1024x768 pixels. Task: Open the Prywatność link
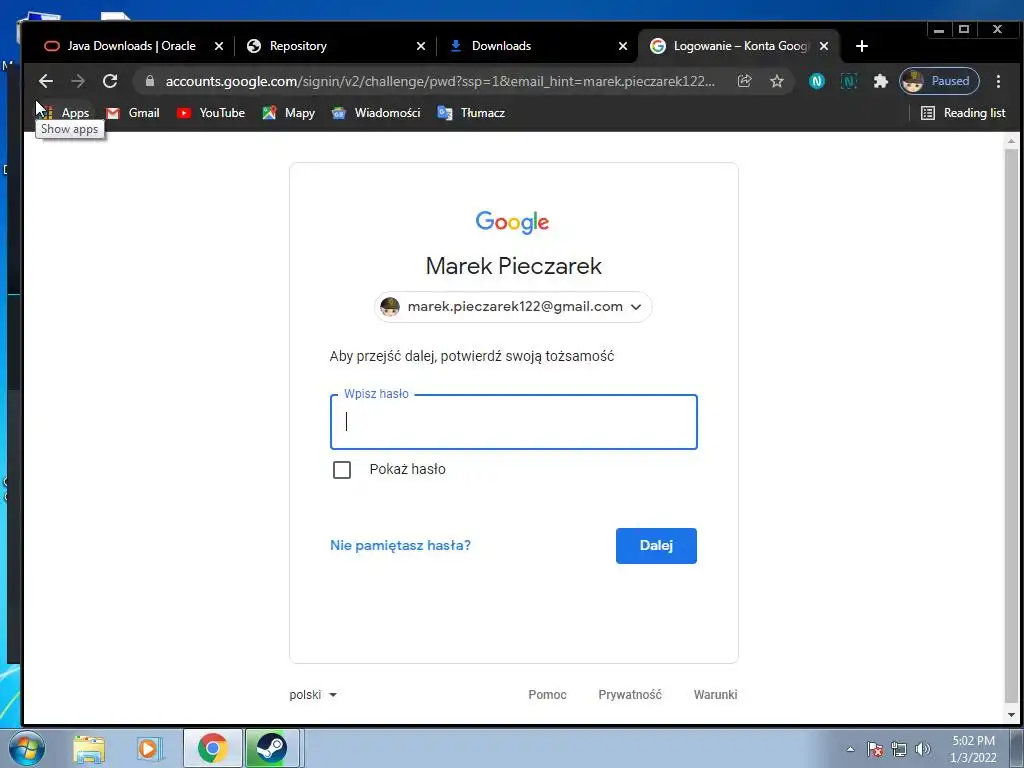pos(630,695)
